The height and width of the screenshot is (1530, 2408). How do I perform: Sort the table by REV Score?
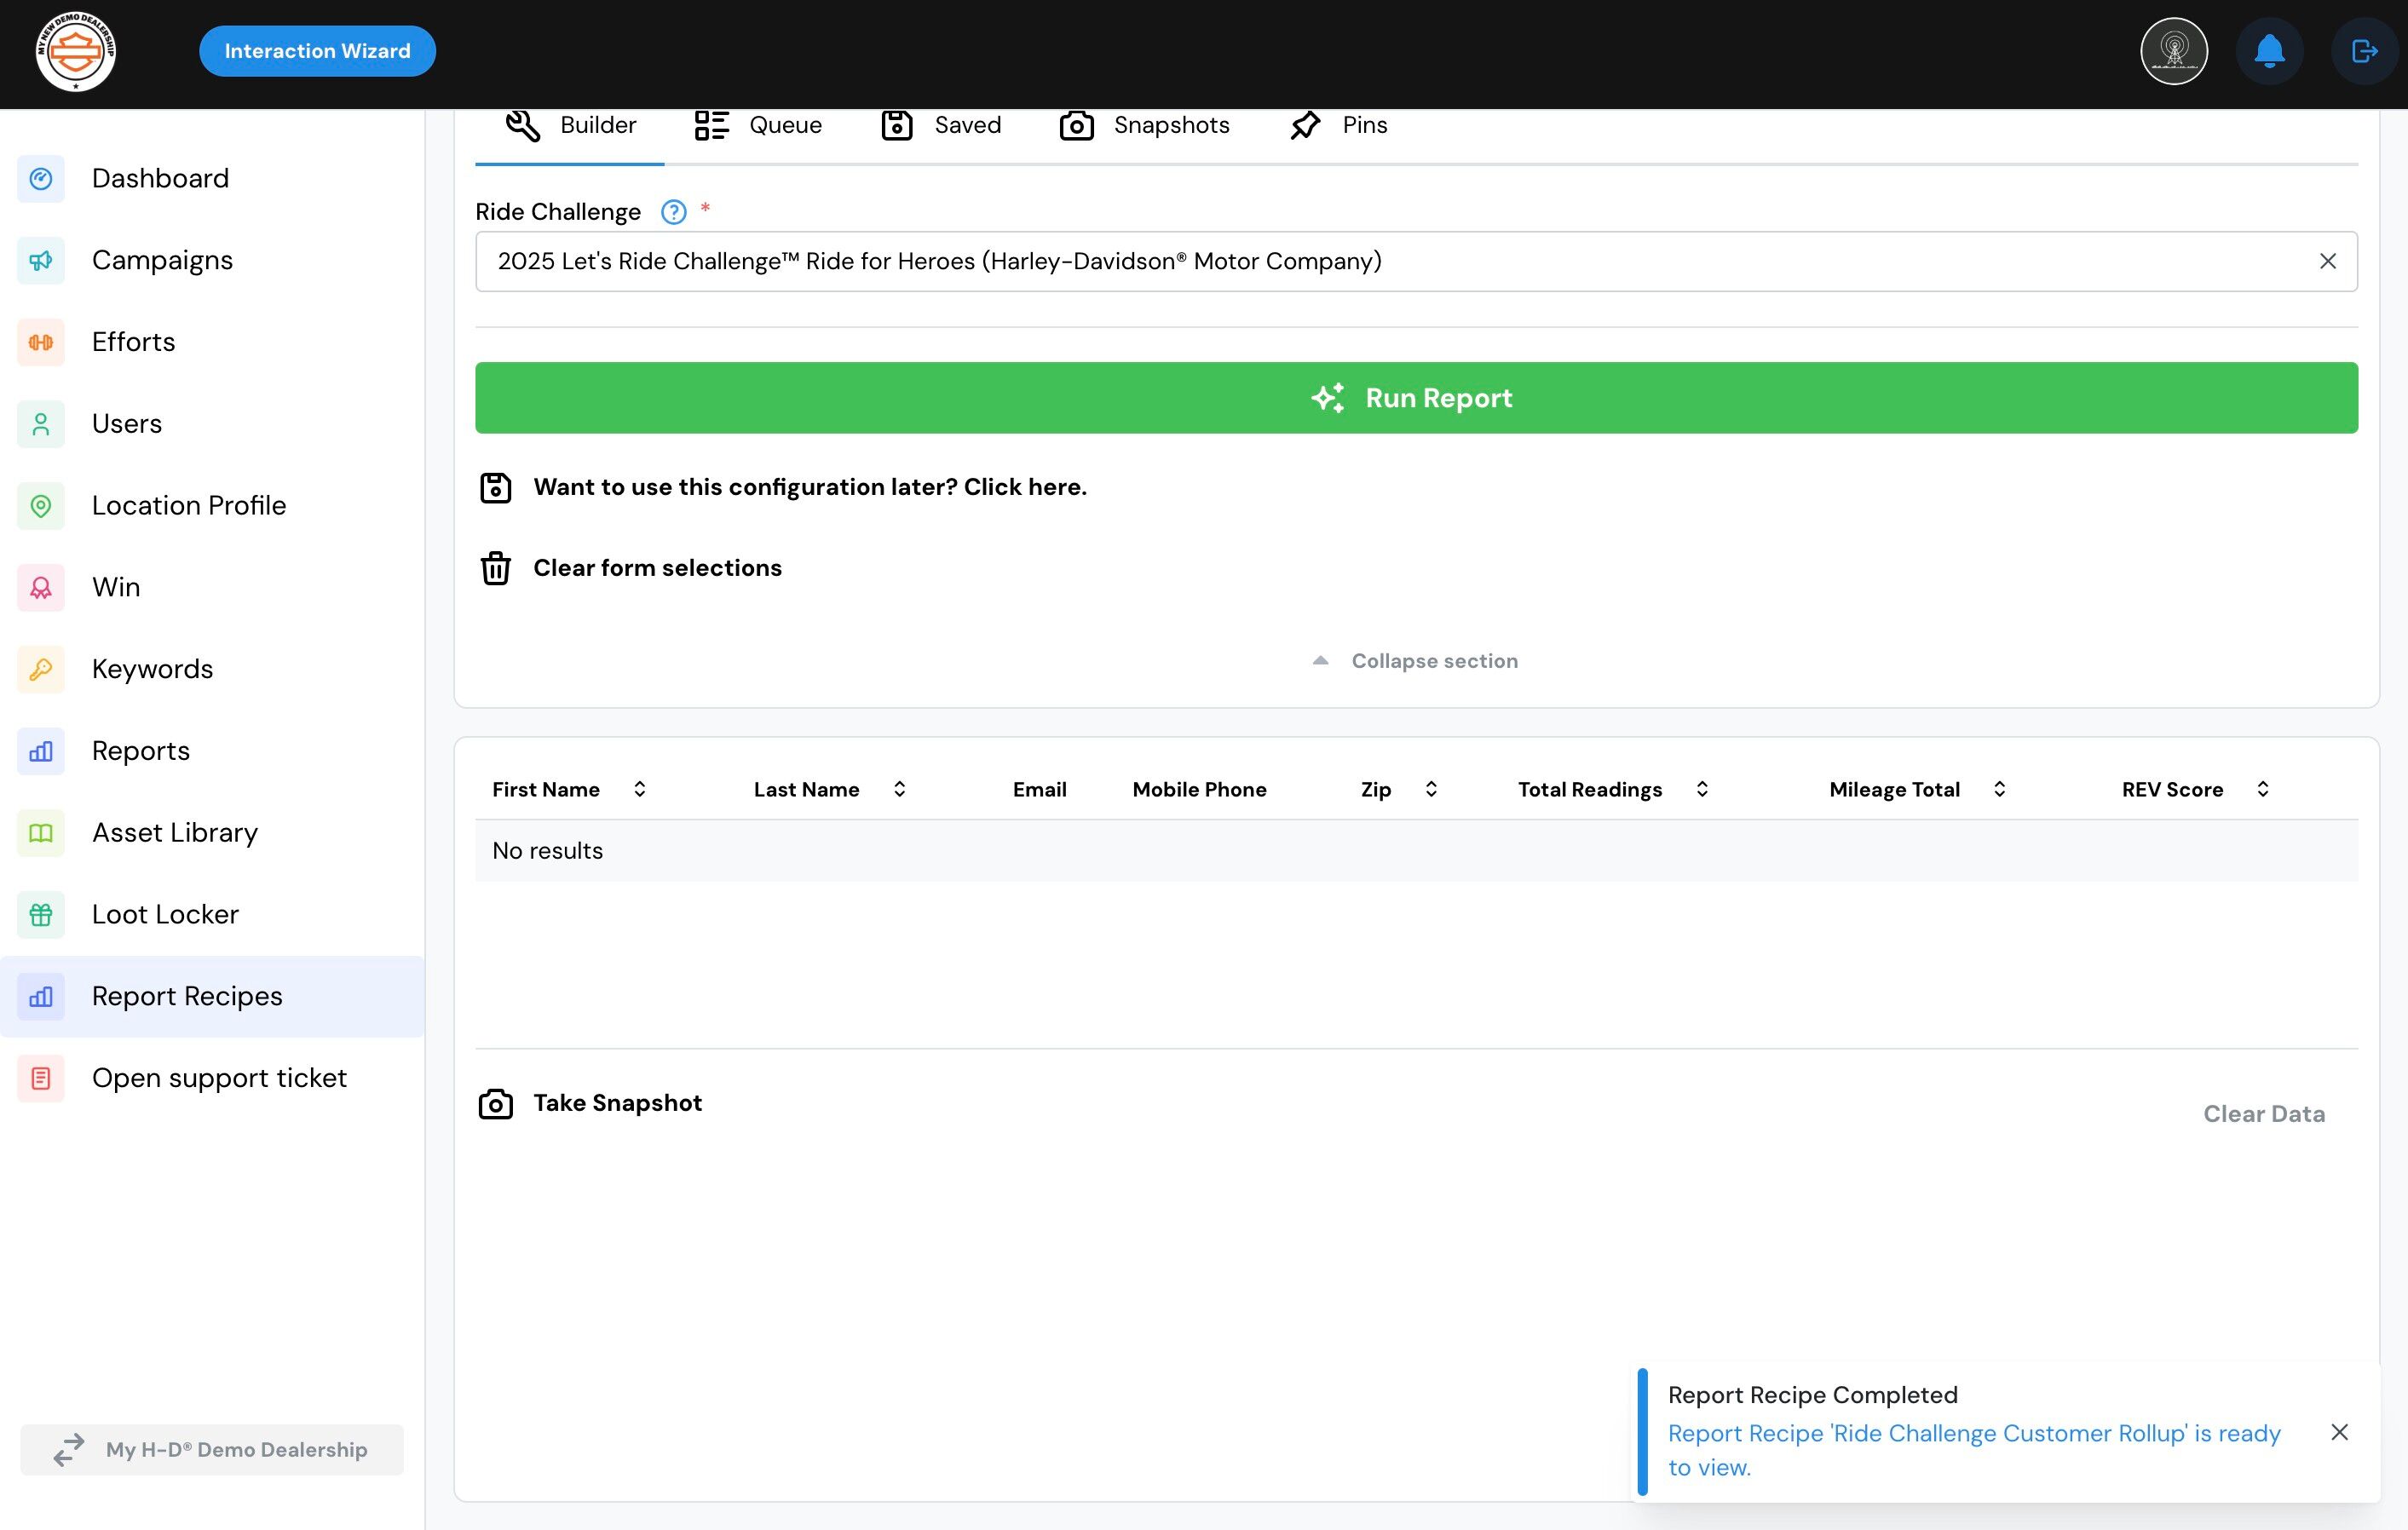click(2262, 789)
